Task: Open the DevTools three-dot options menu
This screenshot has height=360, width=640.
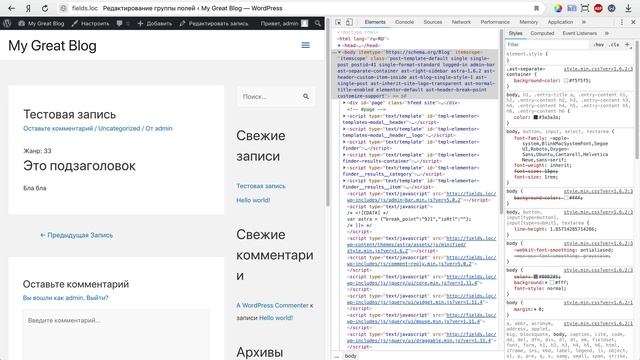Action: (x=622, y=22)
